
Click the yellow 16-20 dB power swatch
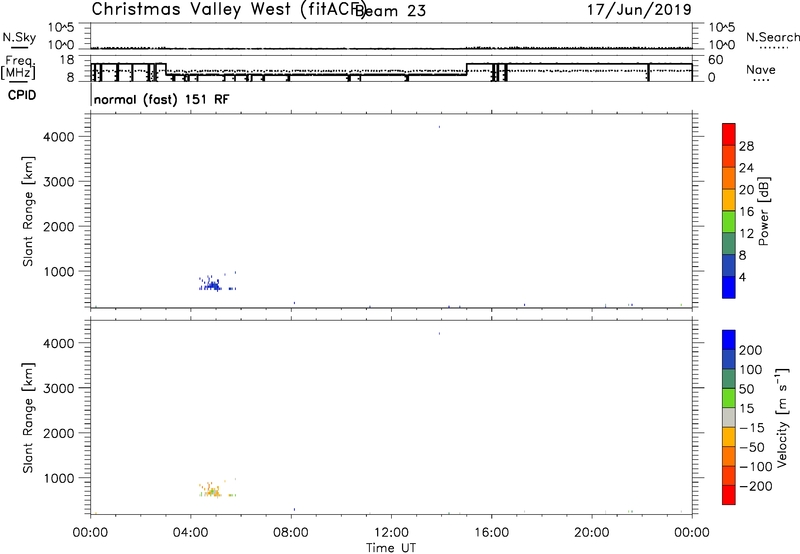click(x=729, y=200)
